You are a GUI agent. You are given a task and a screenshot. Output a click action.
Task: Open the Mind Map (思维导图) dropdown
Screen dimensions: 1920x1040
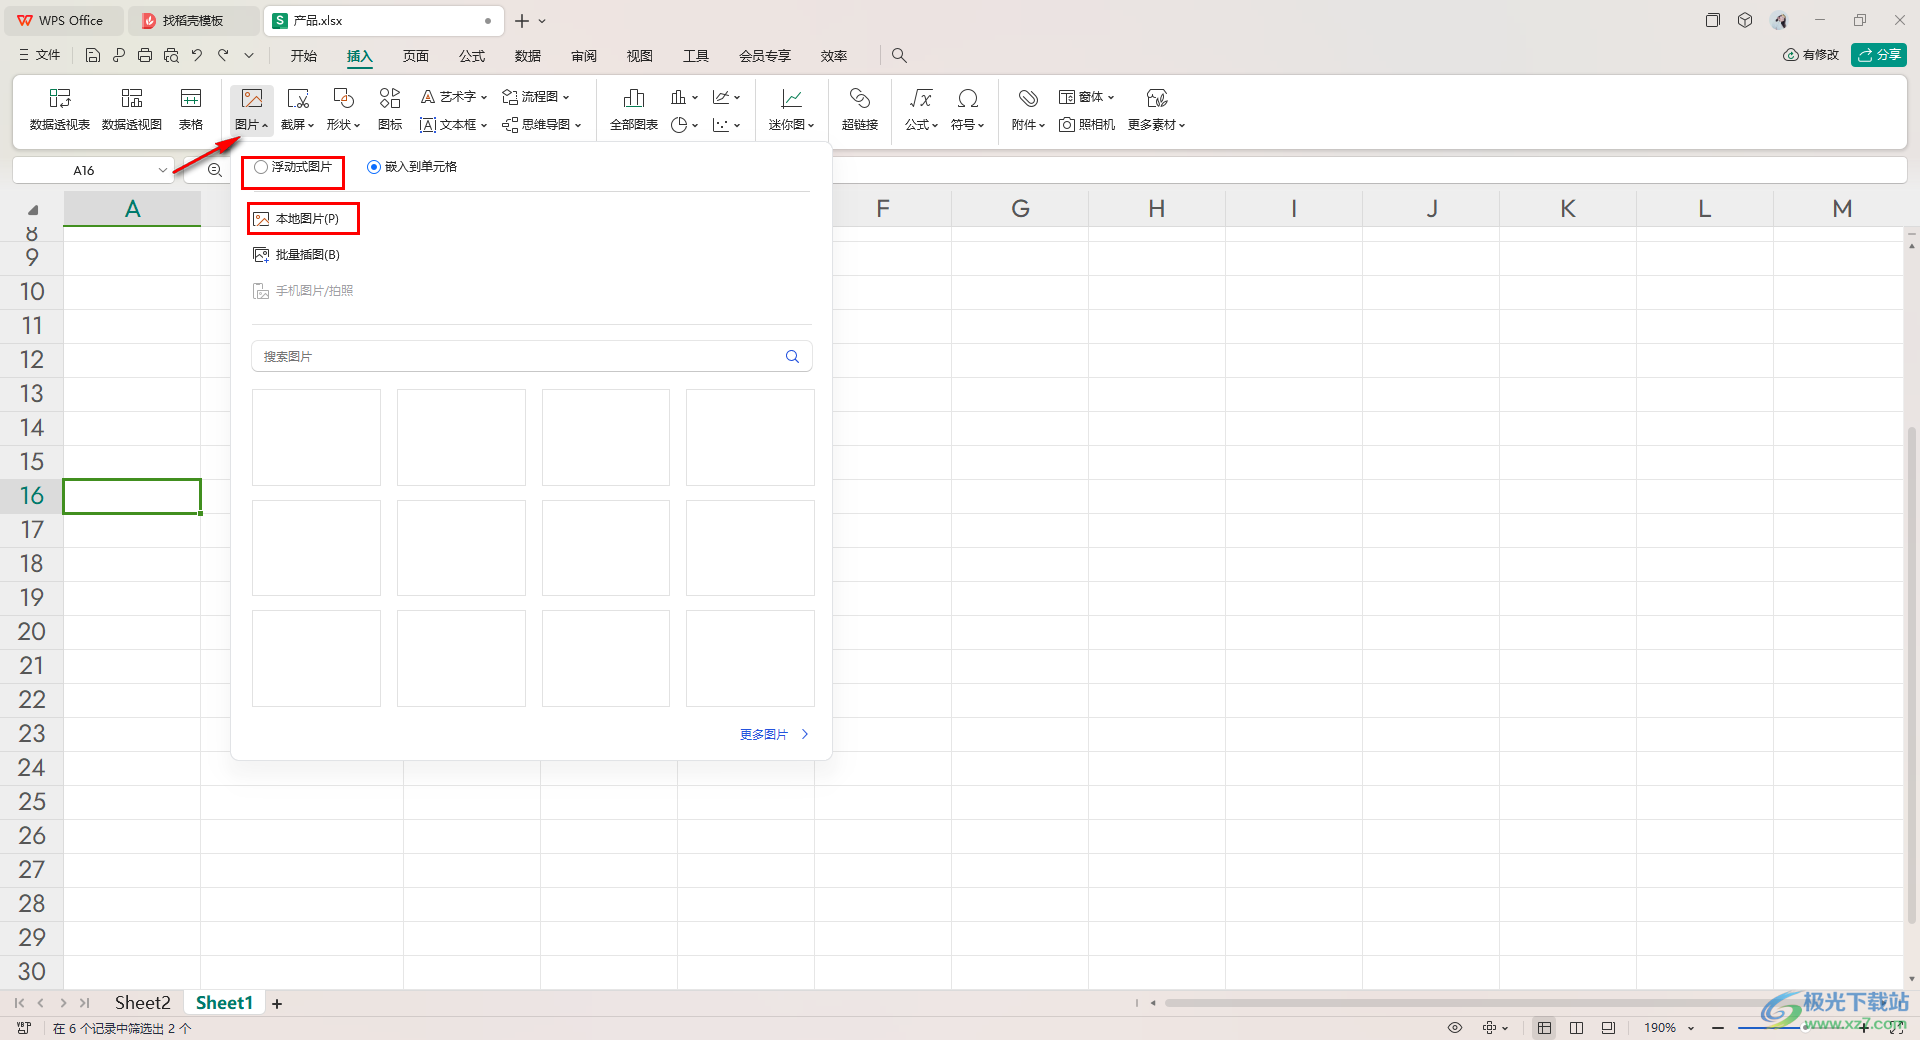542,125
